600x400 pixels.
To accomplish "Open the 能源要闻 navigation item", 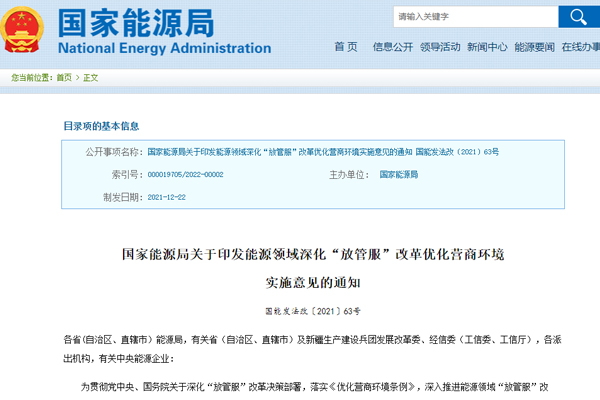I will (x=534, y=47).
